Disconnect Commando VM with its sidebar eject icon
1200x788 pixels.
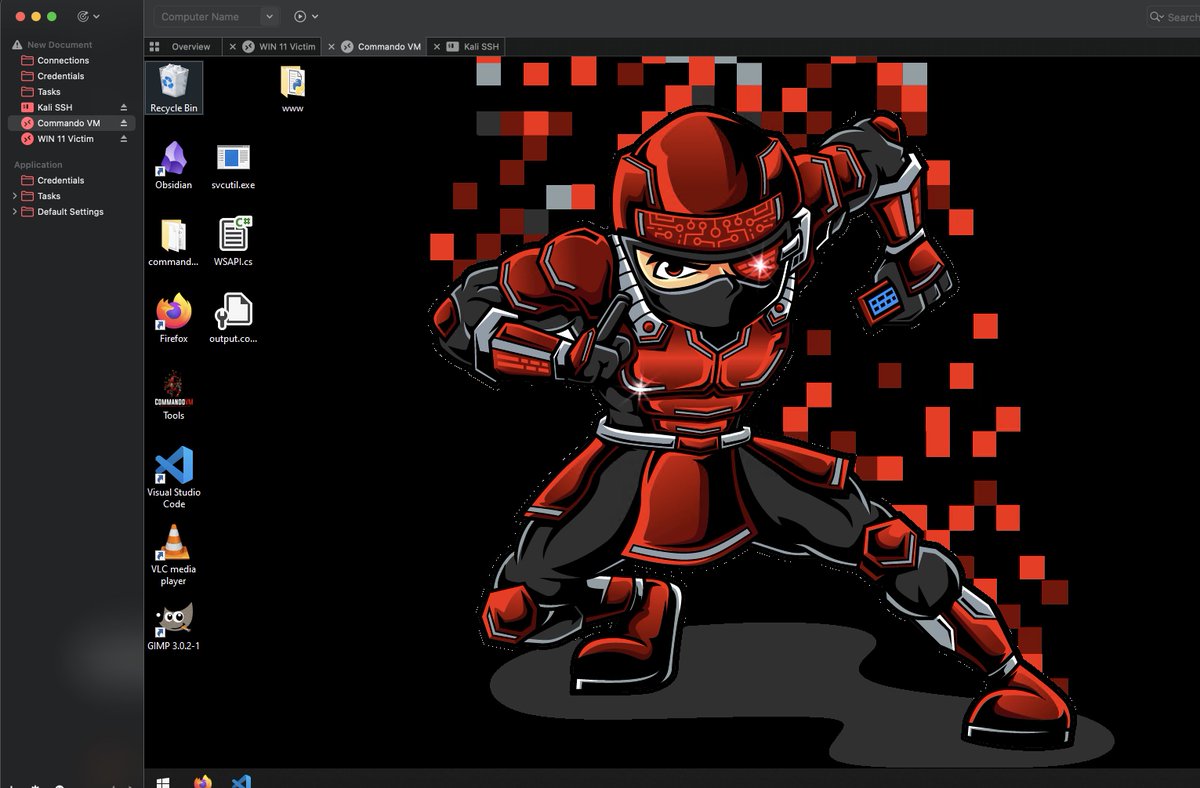click(124, 123)
